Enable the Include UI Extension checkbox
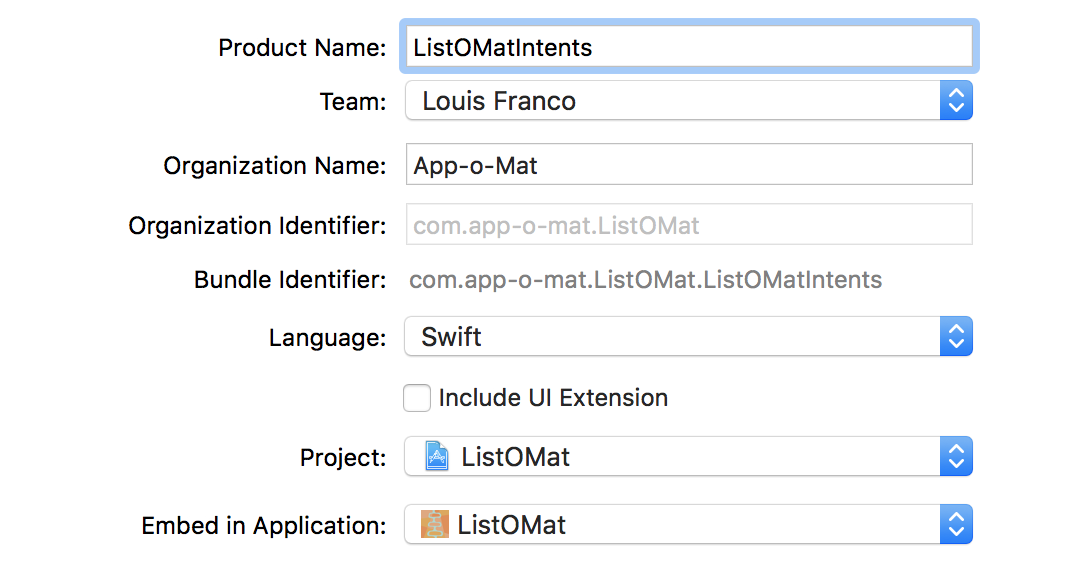 [417, 398]
